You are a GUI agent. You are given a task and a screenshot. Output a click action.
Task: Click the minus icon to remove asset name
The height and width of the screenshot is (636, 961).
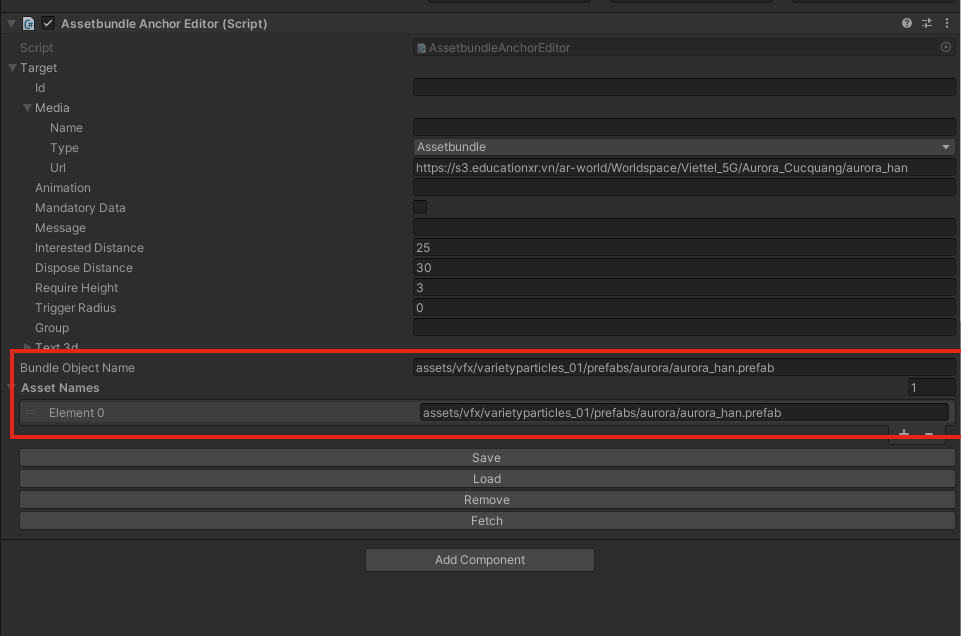click(x=929, y=434)
